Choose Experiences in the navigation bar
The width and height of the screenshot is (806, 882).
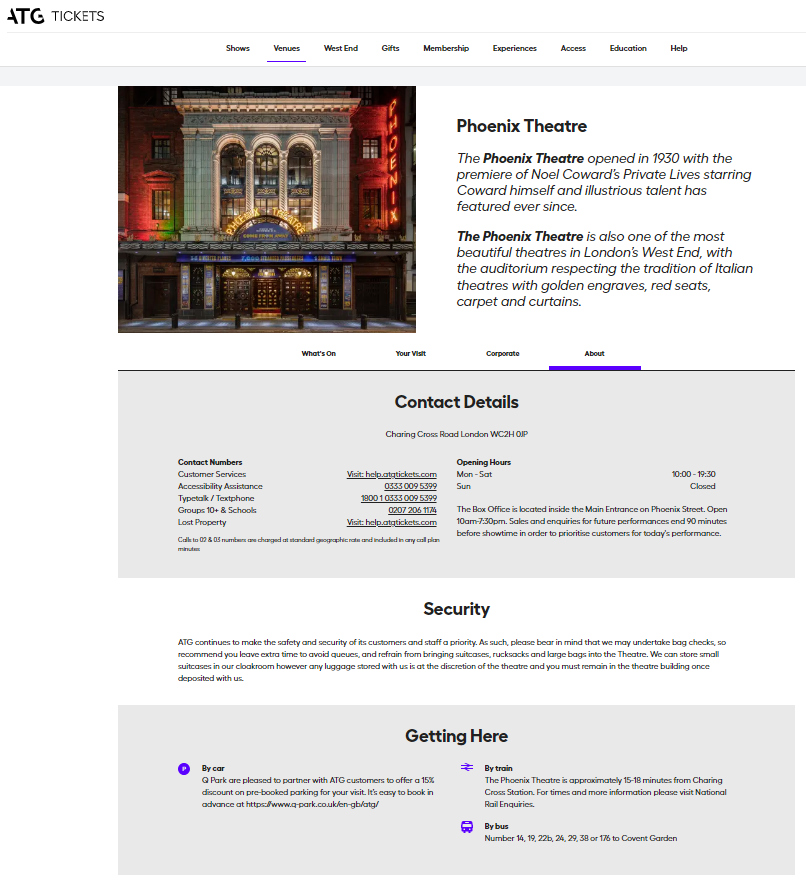[x=515, y=48]
